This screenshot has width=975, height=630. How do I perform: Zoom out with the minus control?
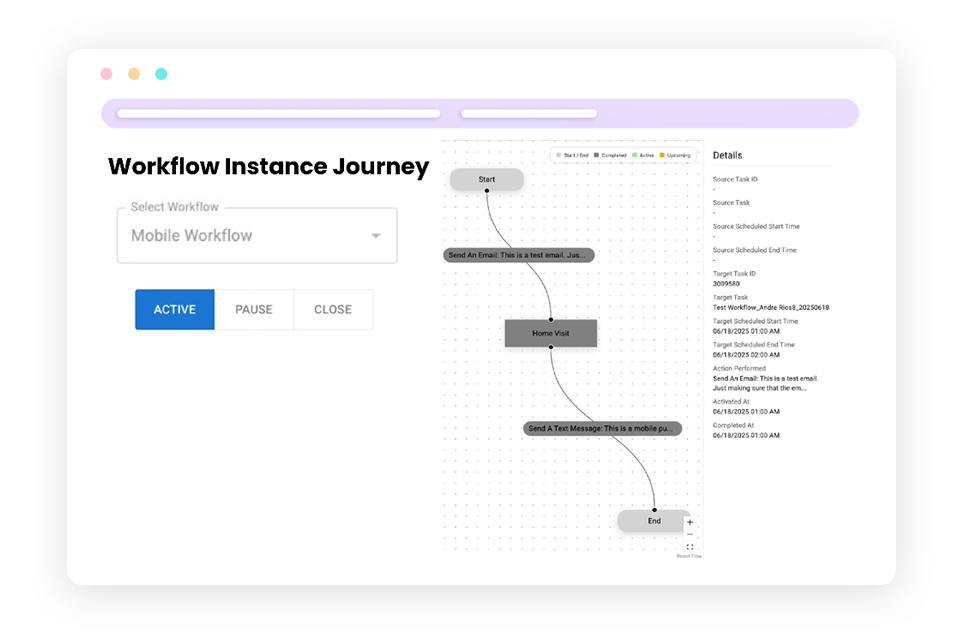coord(690,535)
